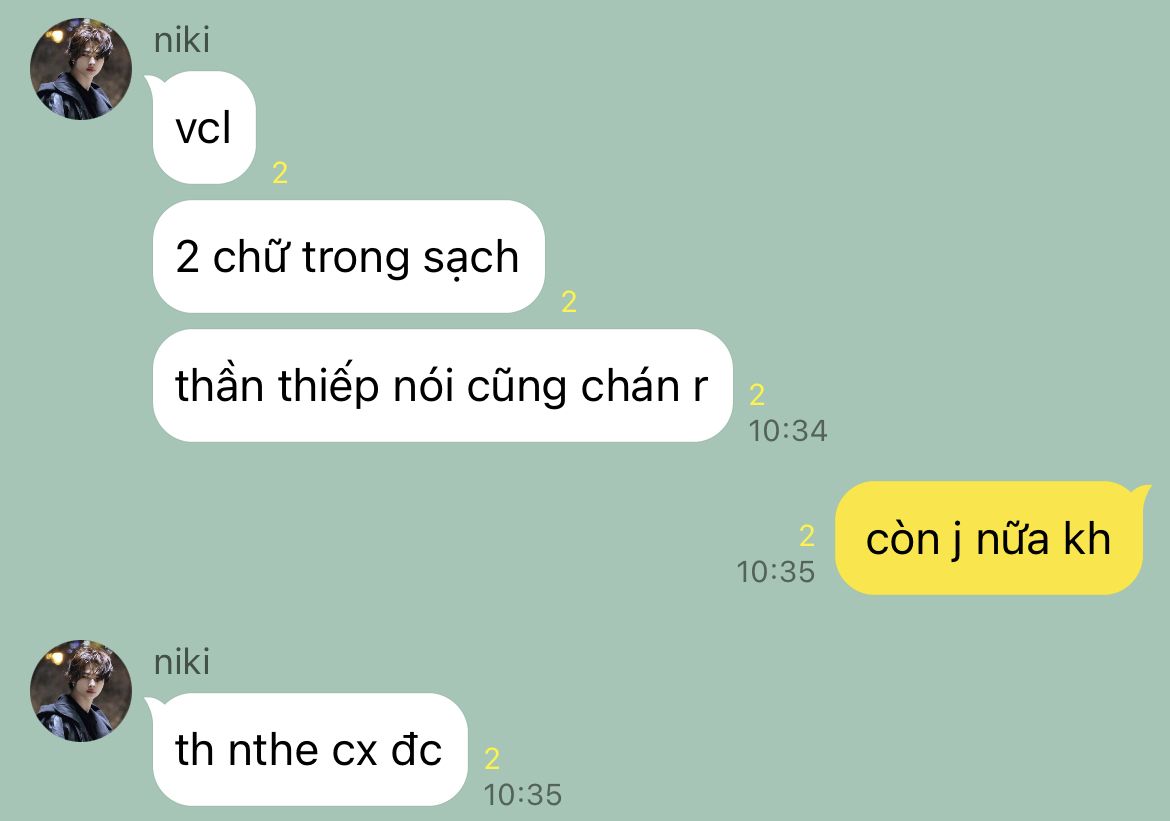Select the yellow 'còn j nữa kh' bubble
The width and height of the screenshot is (1170, 821).
(x=989, y=538)
